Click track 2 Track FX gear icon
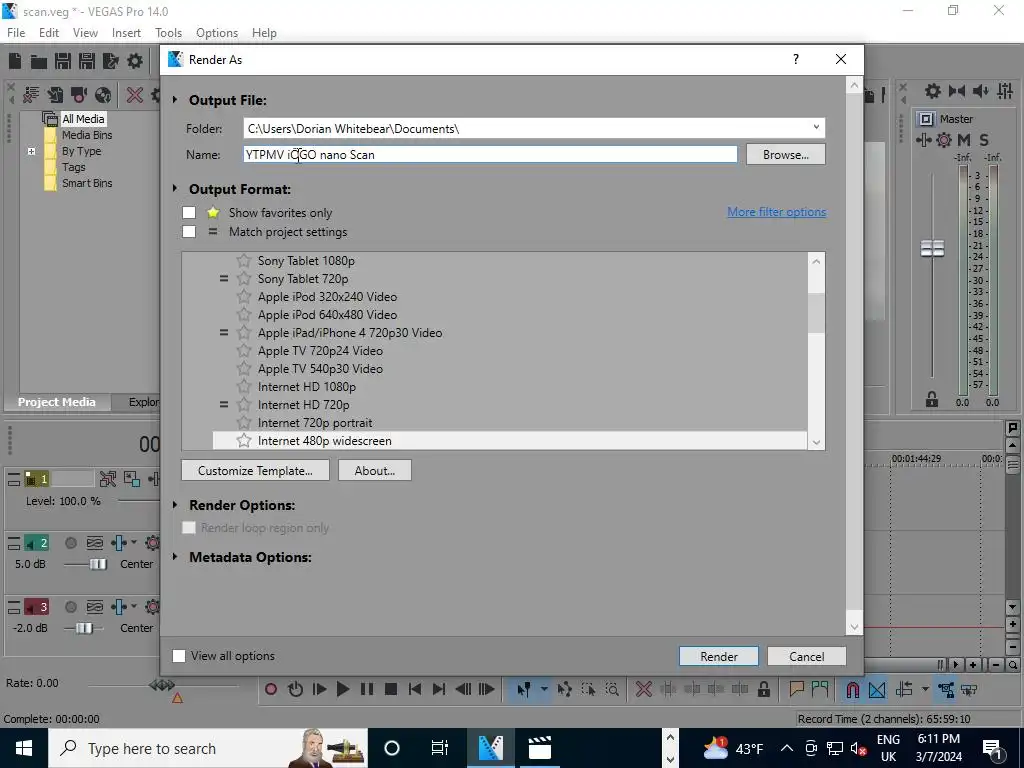 point(153,543)
